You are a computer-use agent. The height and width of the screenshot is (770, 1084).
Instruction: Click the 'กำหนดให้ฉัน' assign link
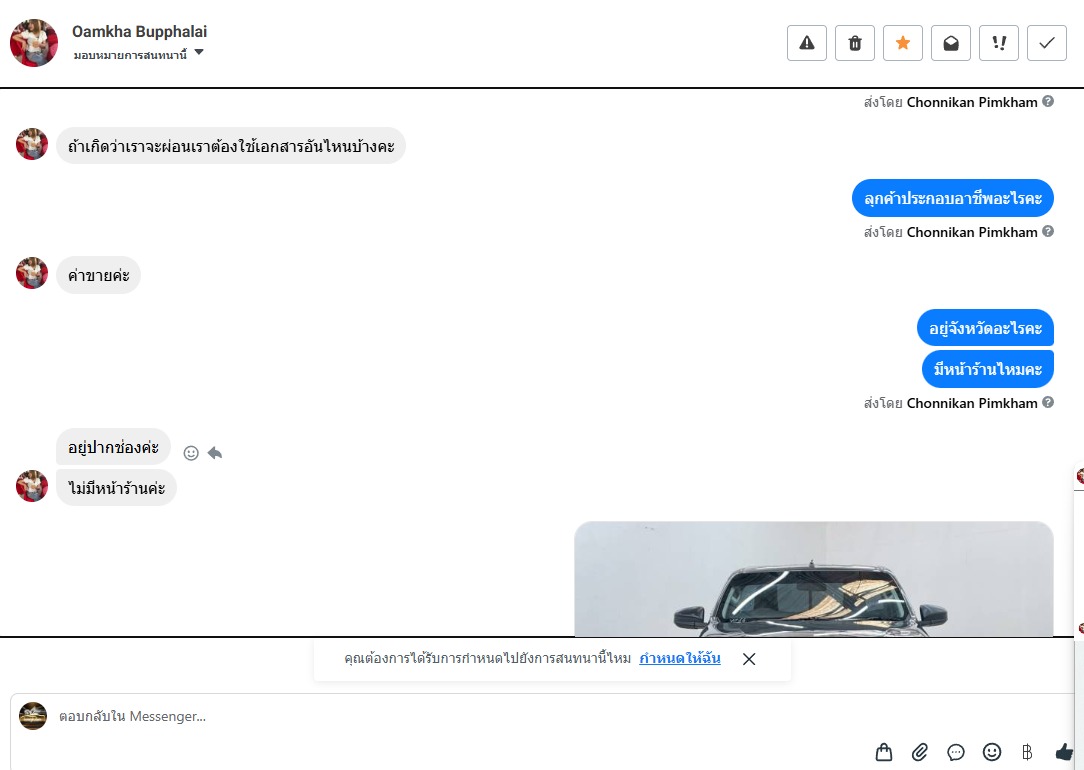pos(680,658)
